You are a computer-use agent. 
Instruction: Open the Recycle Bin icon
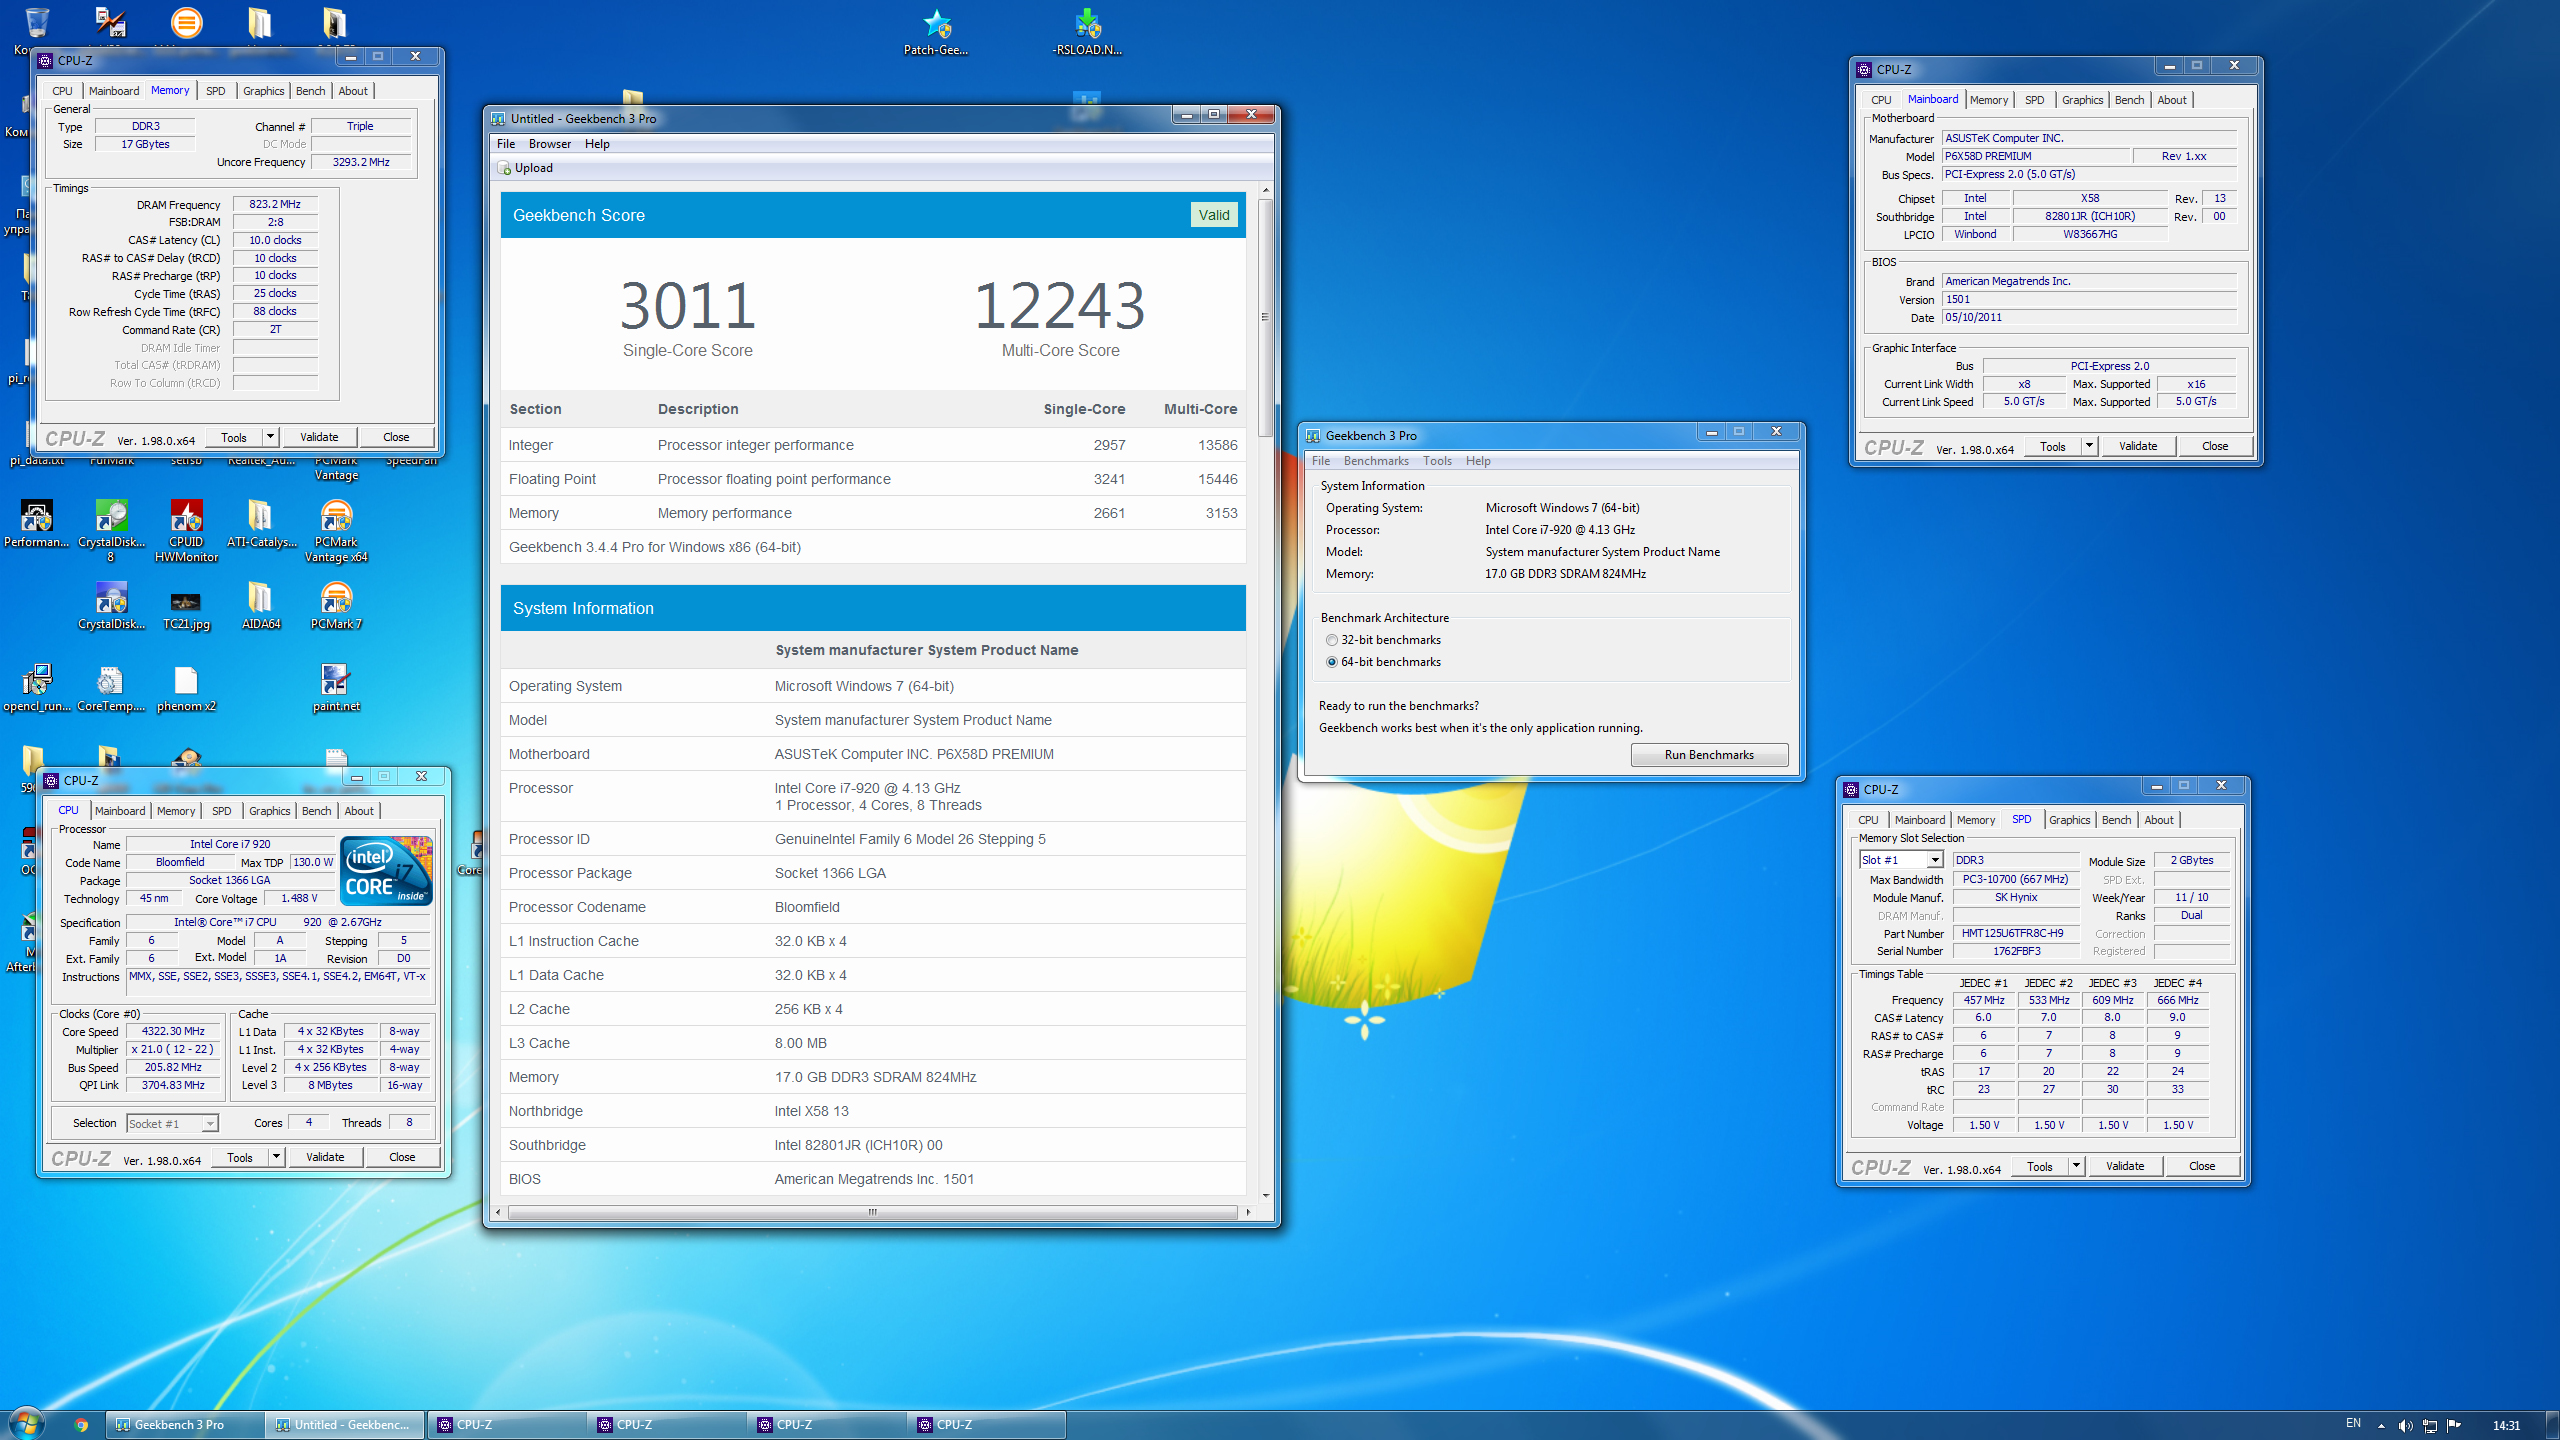click(37, 22)
